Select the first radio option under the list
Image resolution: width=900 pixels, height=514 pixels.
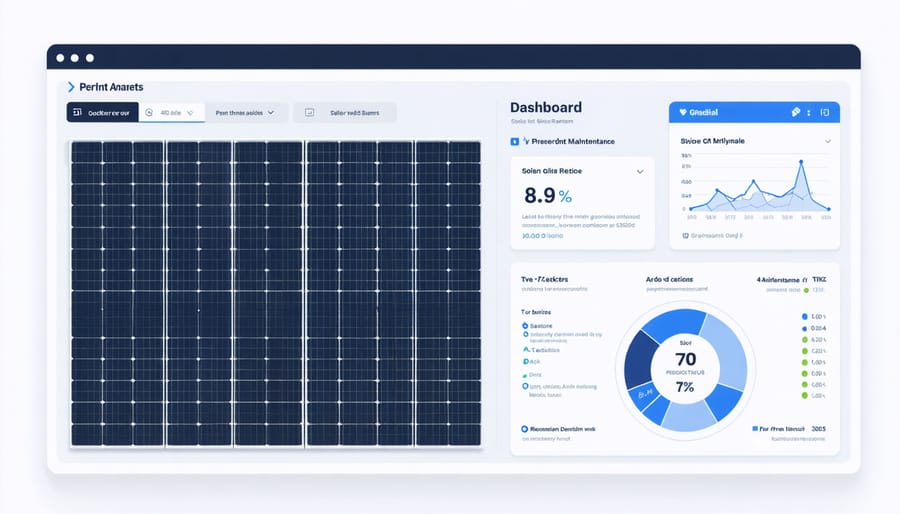coord(525,326)
